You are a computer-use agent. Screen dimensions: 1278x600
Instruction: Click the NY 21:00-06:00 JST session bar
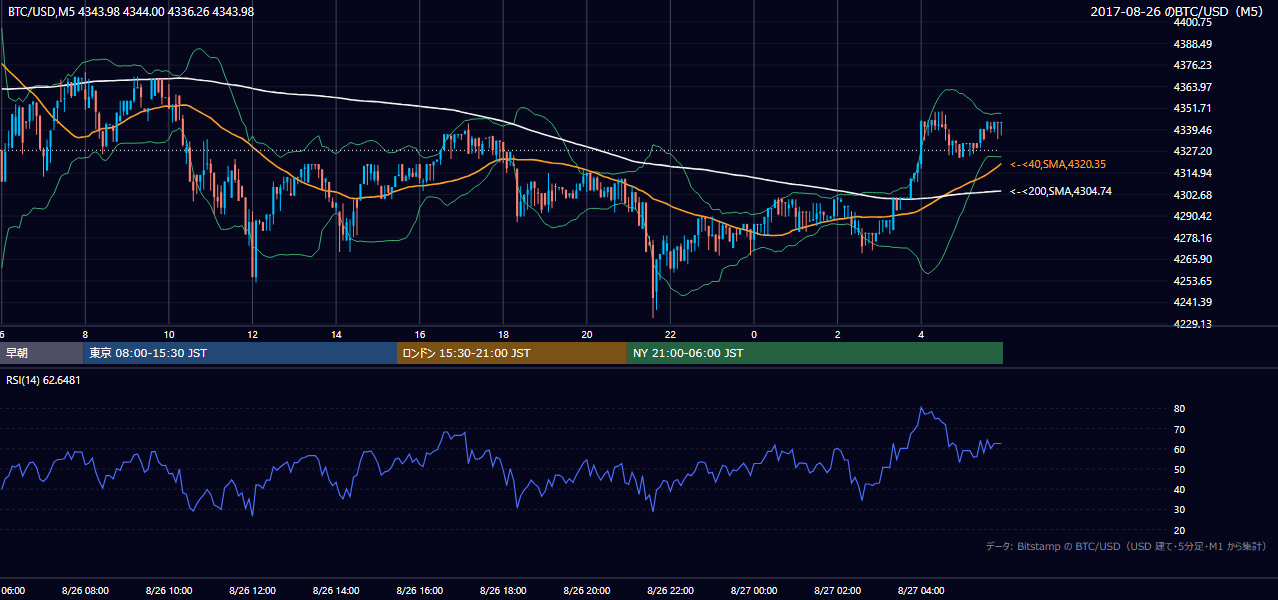[815, 353]
